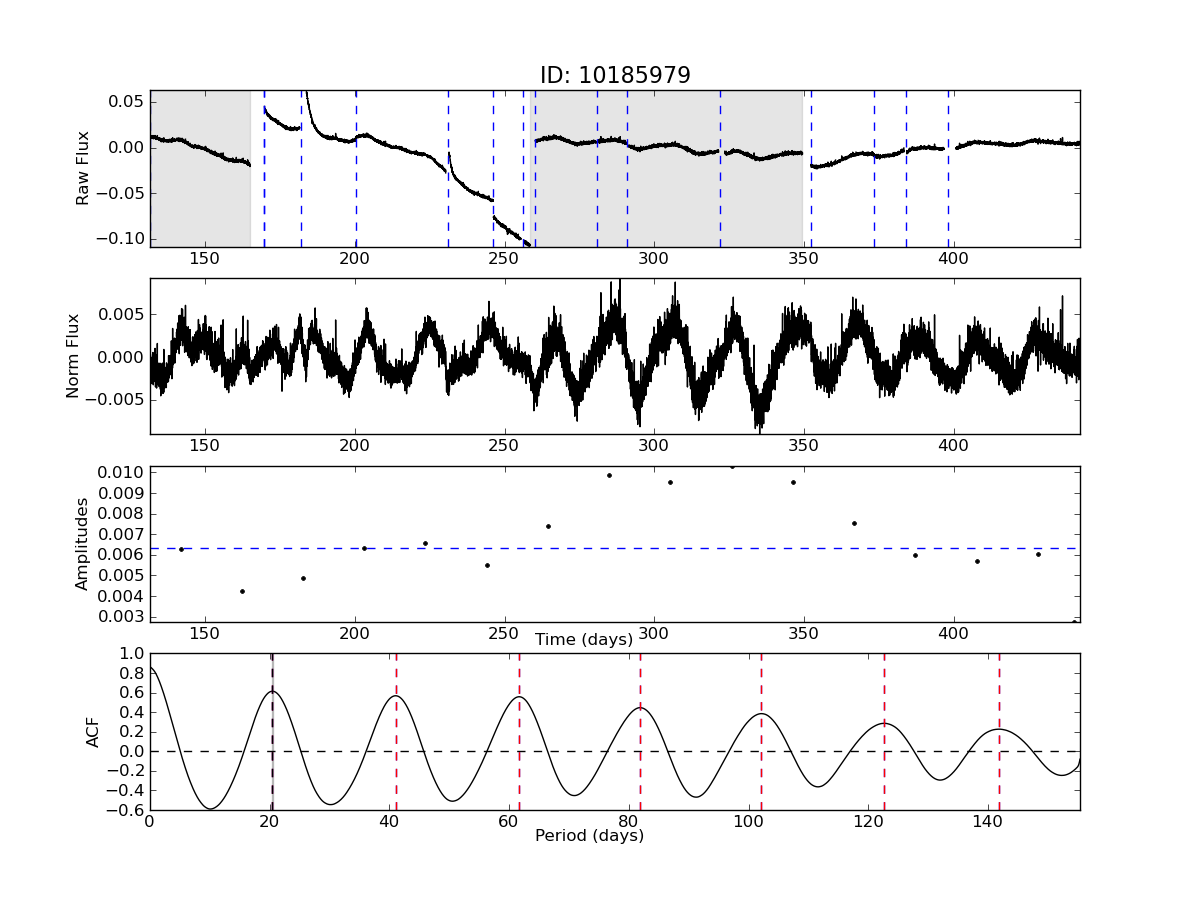The width and height of the screenshot is (1200, 900).
Task: Click the first ACF peak near period 20
Action: 272,691
